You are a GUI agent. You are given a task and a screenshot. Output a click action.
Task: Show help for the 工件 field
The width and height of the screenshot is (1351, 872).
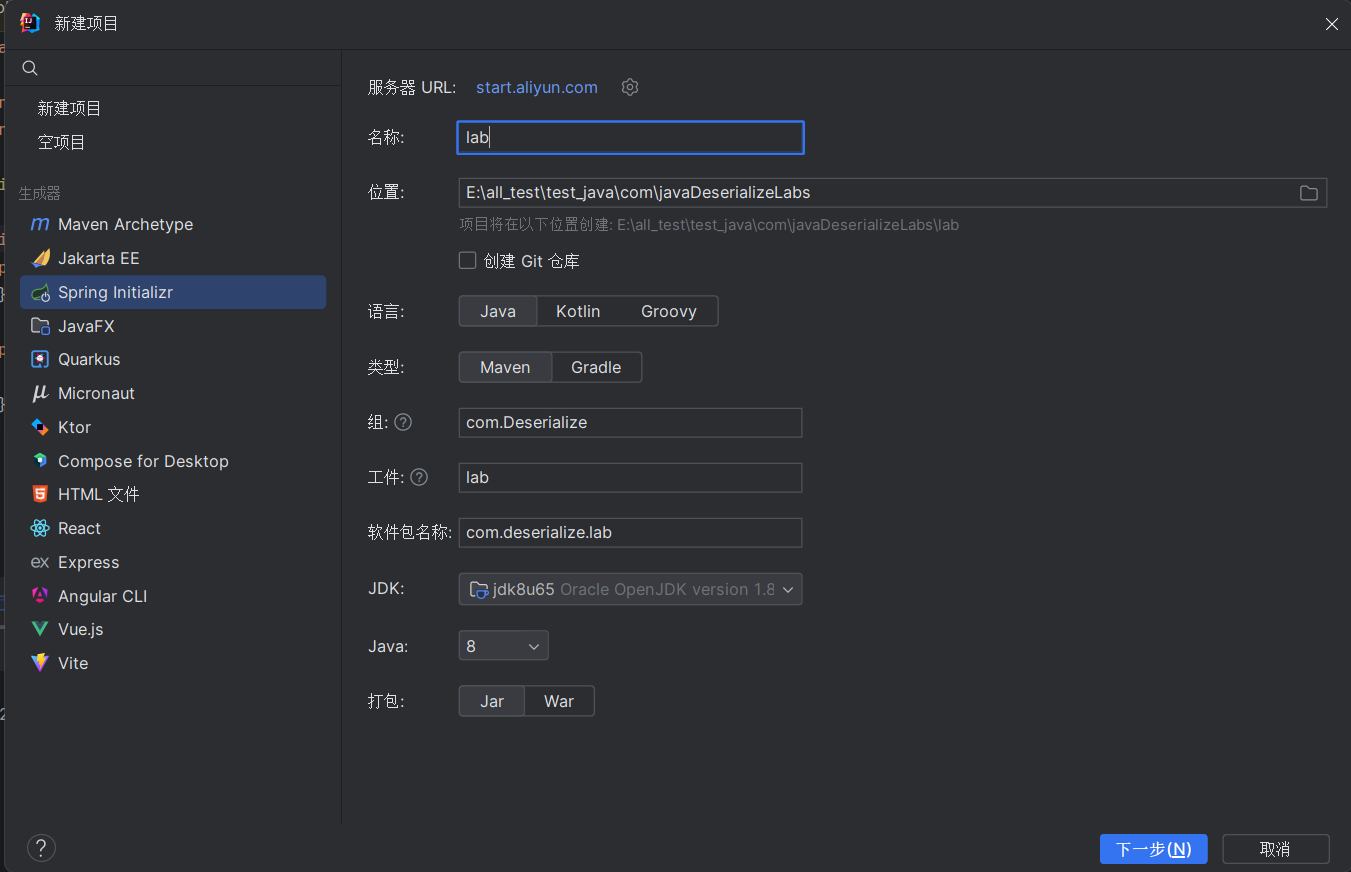coord(419,477)
